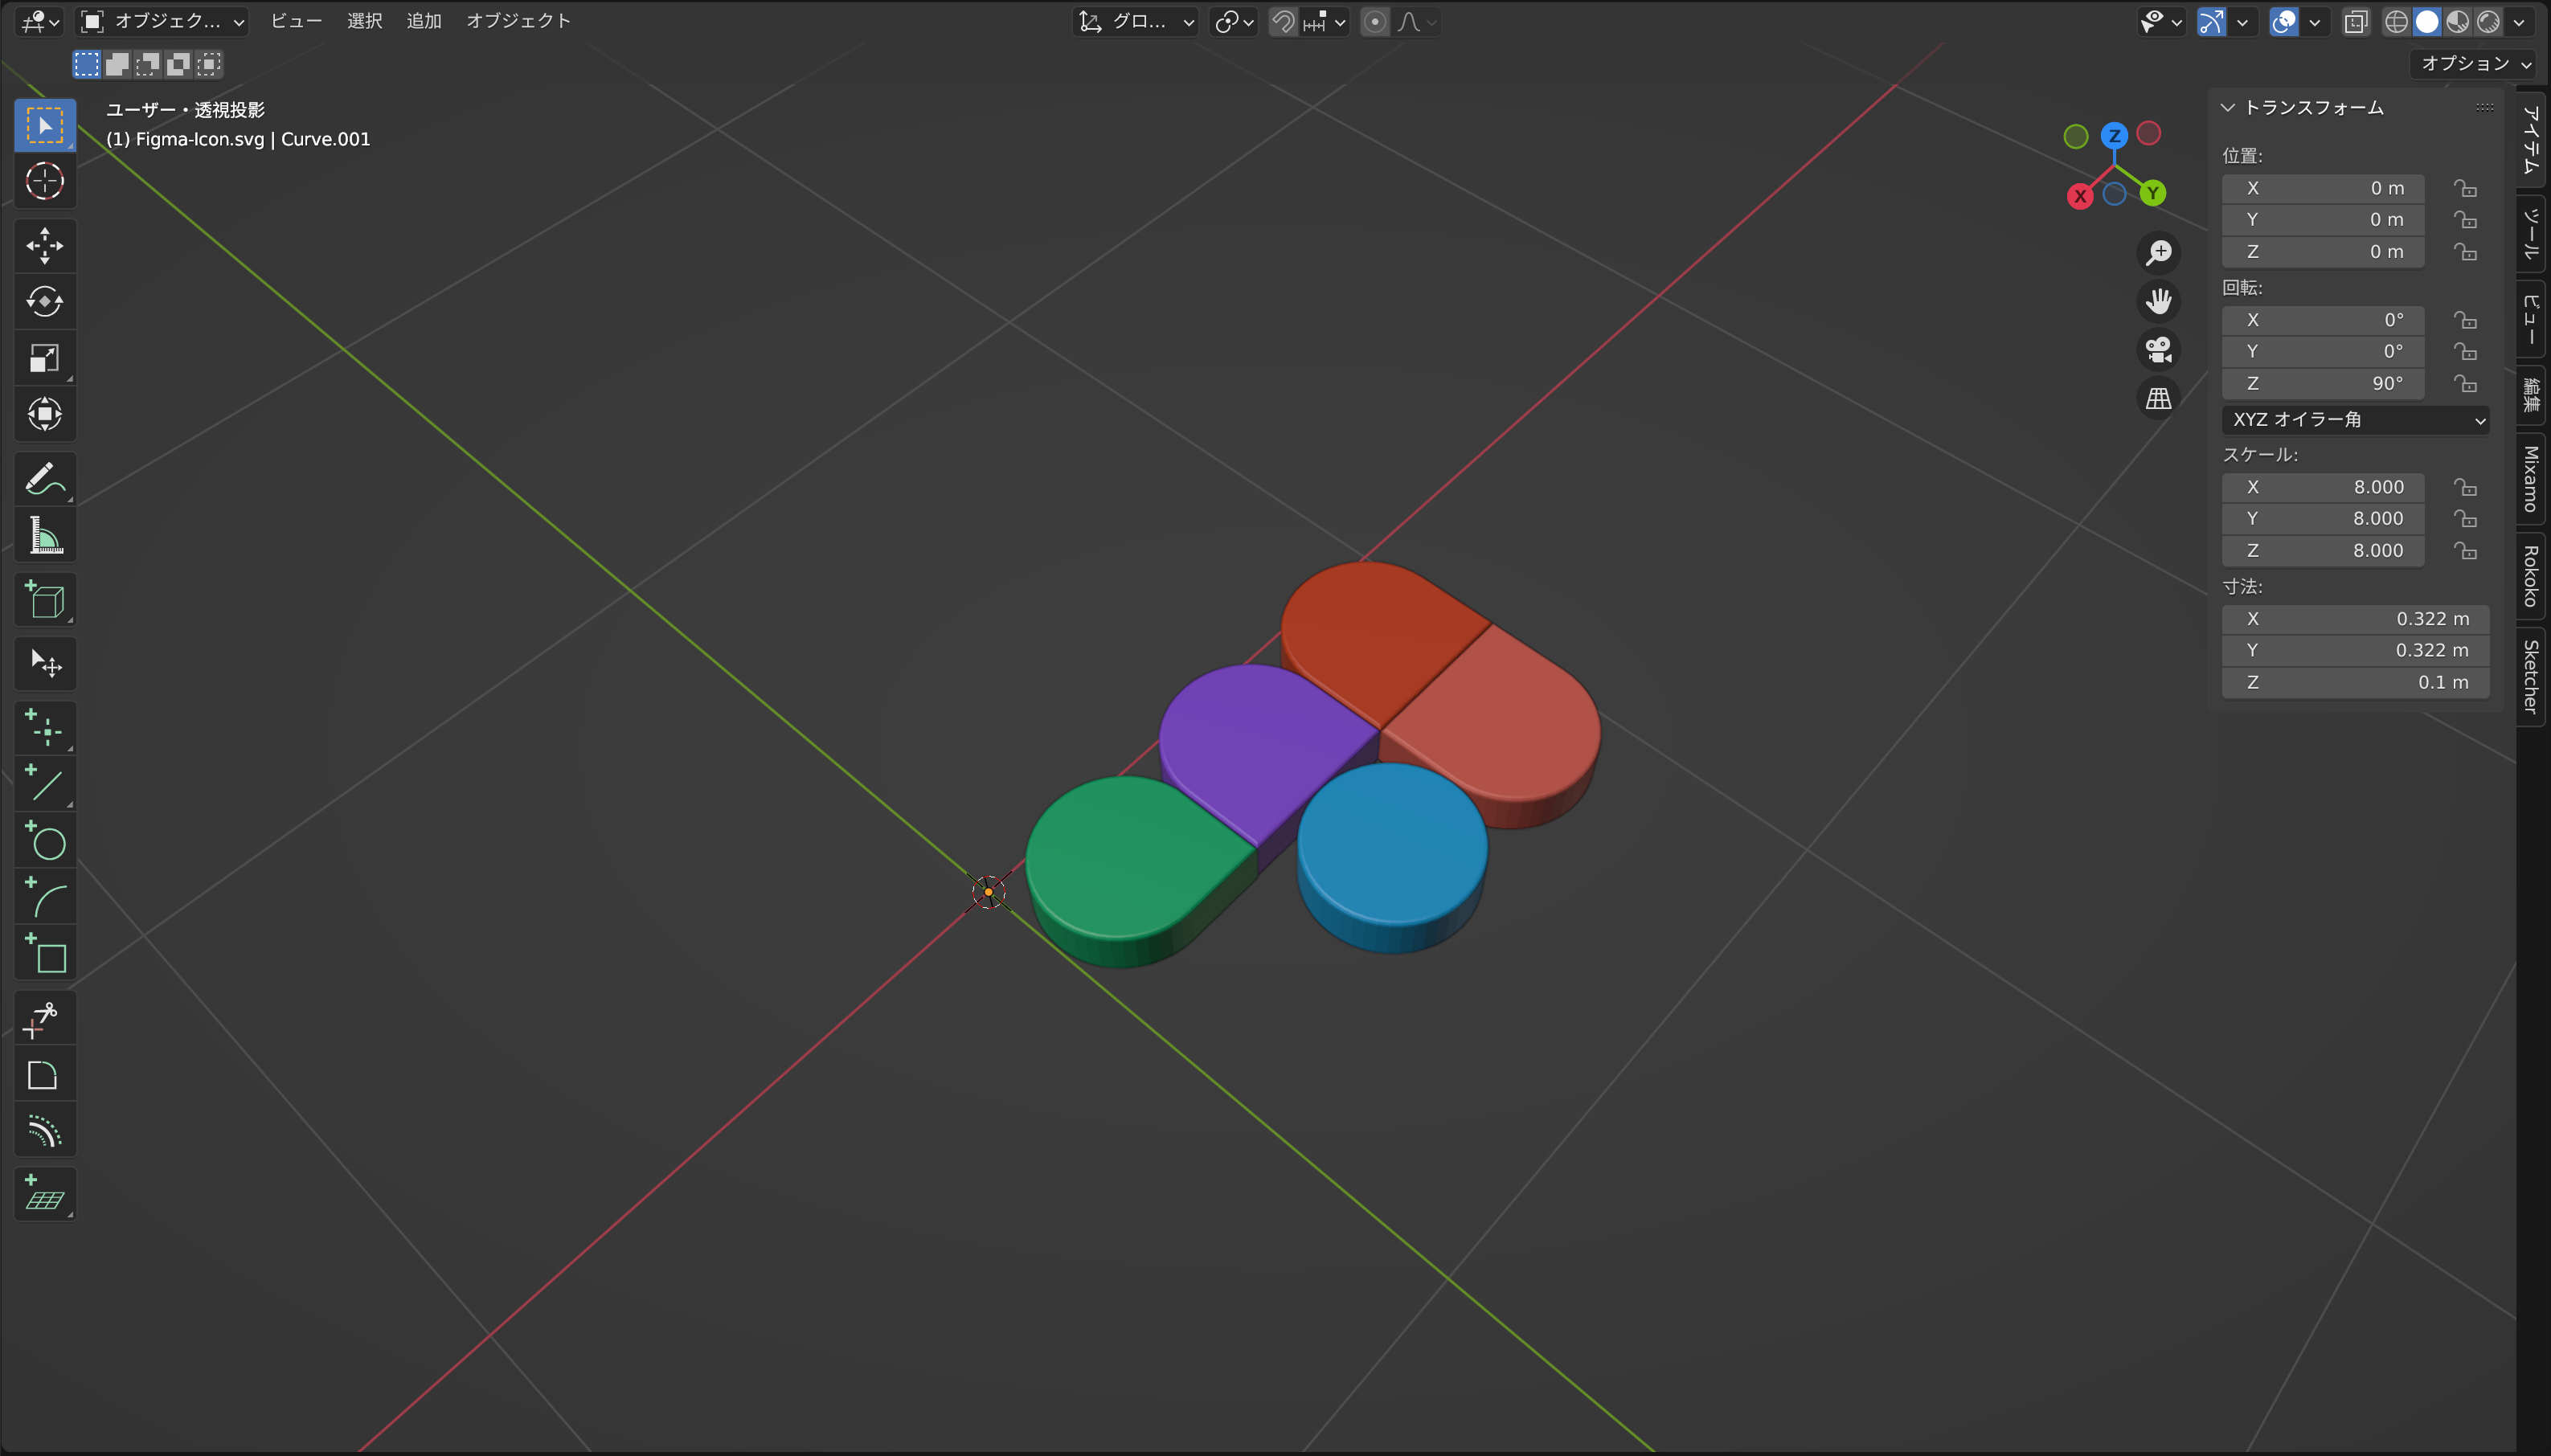Toggle lock for rotation Z
Image resolution: width=2551 pixels, height=1456 pixels.
click(2466, 384)
